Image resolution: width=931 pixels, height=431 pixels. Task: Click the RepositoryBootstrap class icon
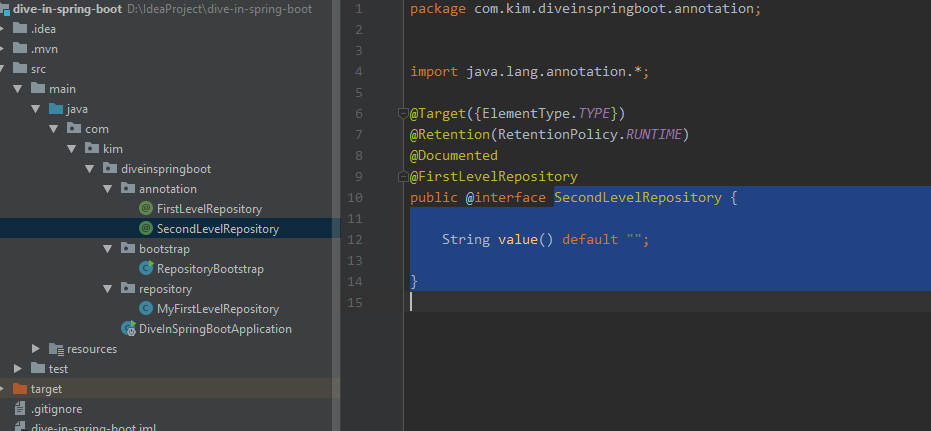[146, 268]
